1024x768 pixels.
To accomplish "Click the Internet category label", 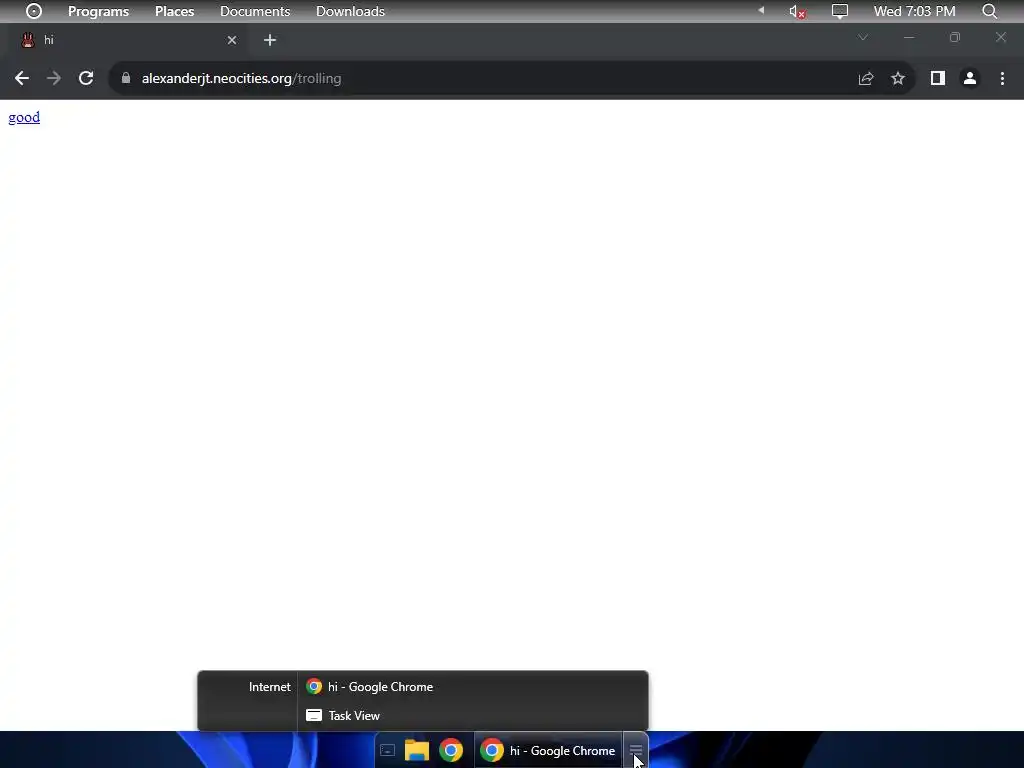I will point(270,687).
